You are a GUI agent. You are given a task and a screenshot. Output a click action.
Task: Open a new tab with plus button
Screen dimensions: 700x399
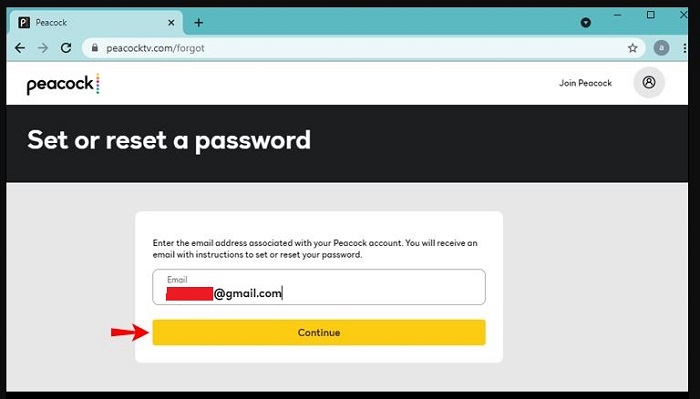[199, 22]
